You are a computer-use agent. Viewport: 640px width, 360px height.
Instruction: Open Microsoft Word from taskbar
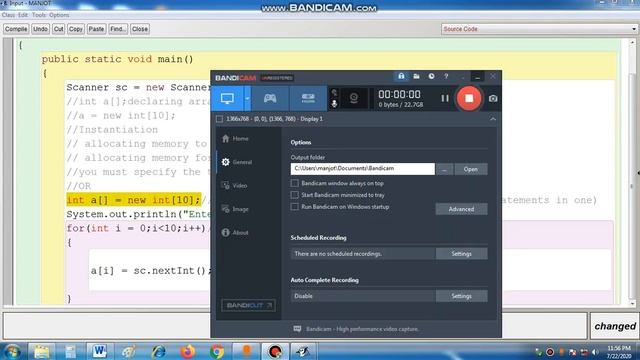[99, 351]
